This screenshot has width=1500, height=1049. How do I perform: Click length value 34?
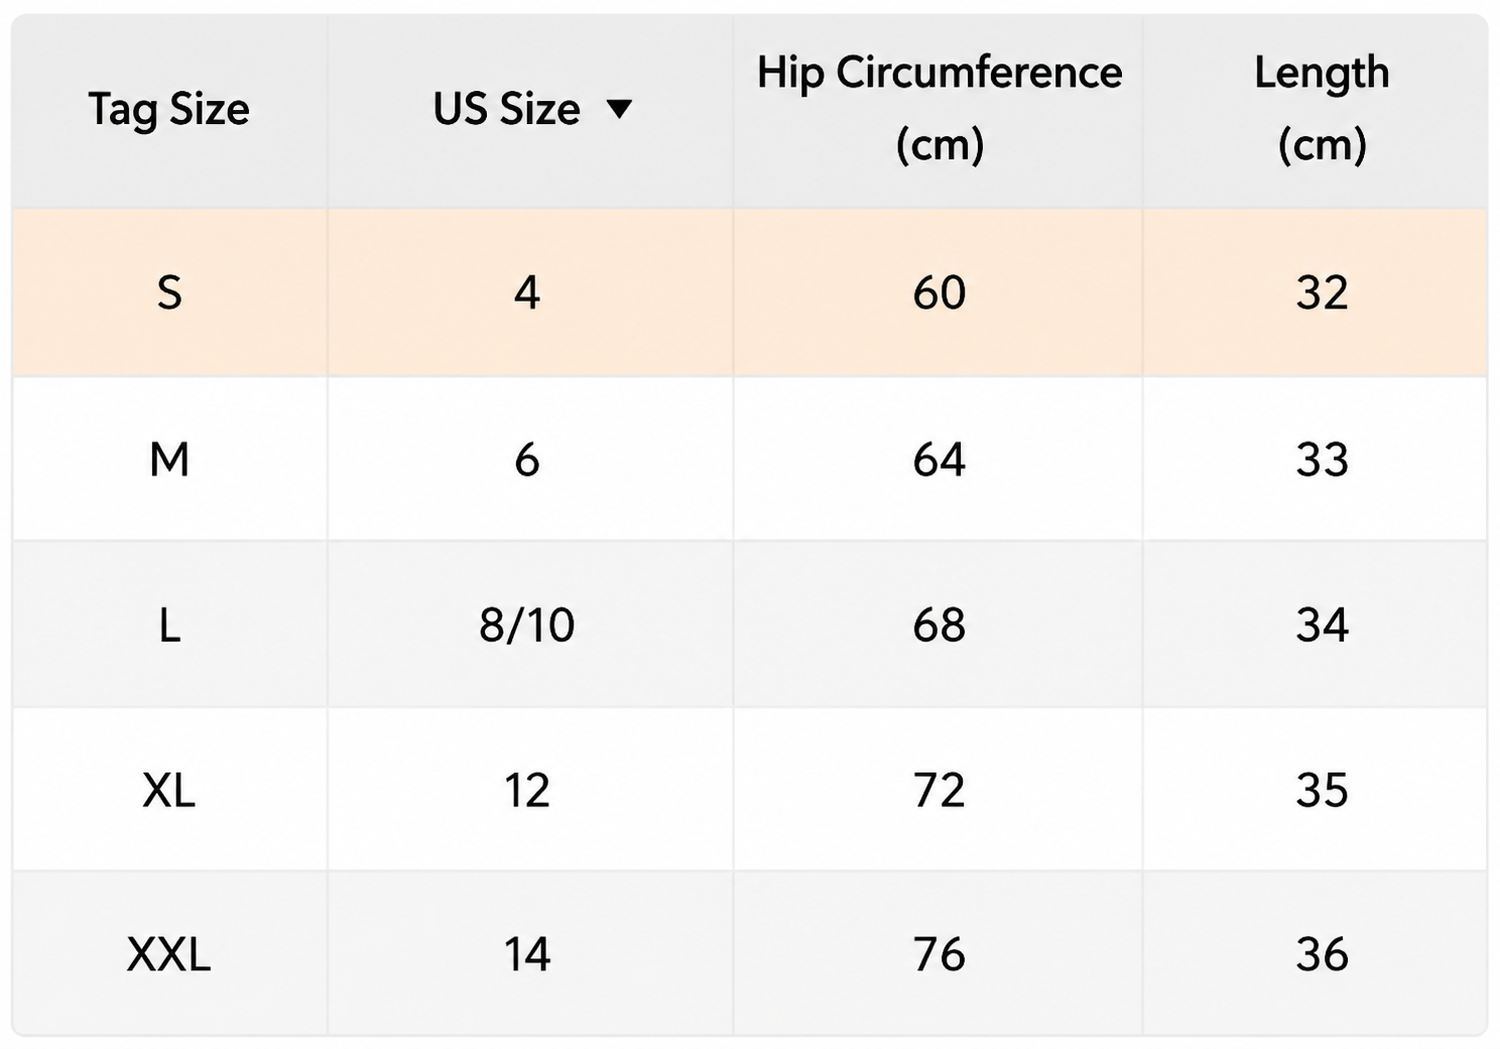pos(1322,625)
